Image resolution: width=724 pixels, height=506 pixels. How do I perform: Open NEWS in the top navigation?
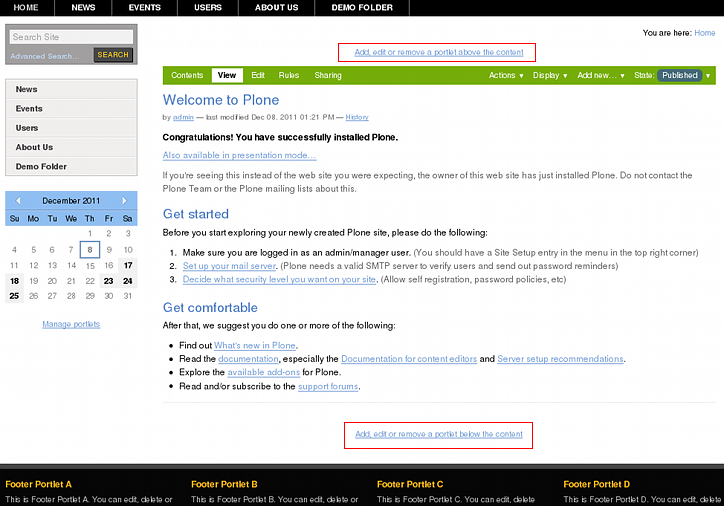tap(83, 8)
